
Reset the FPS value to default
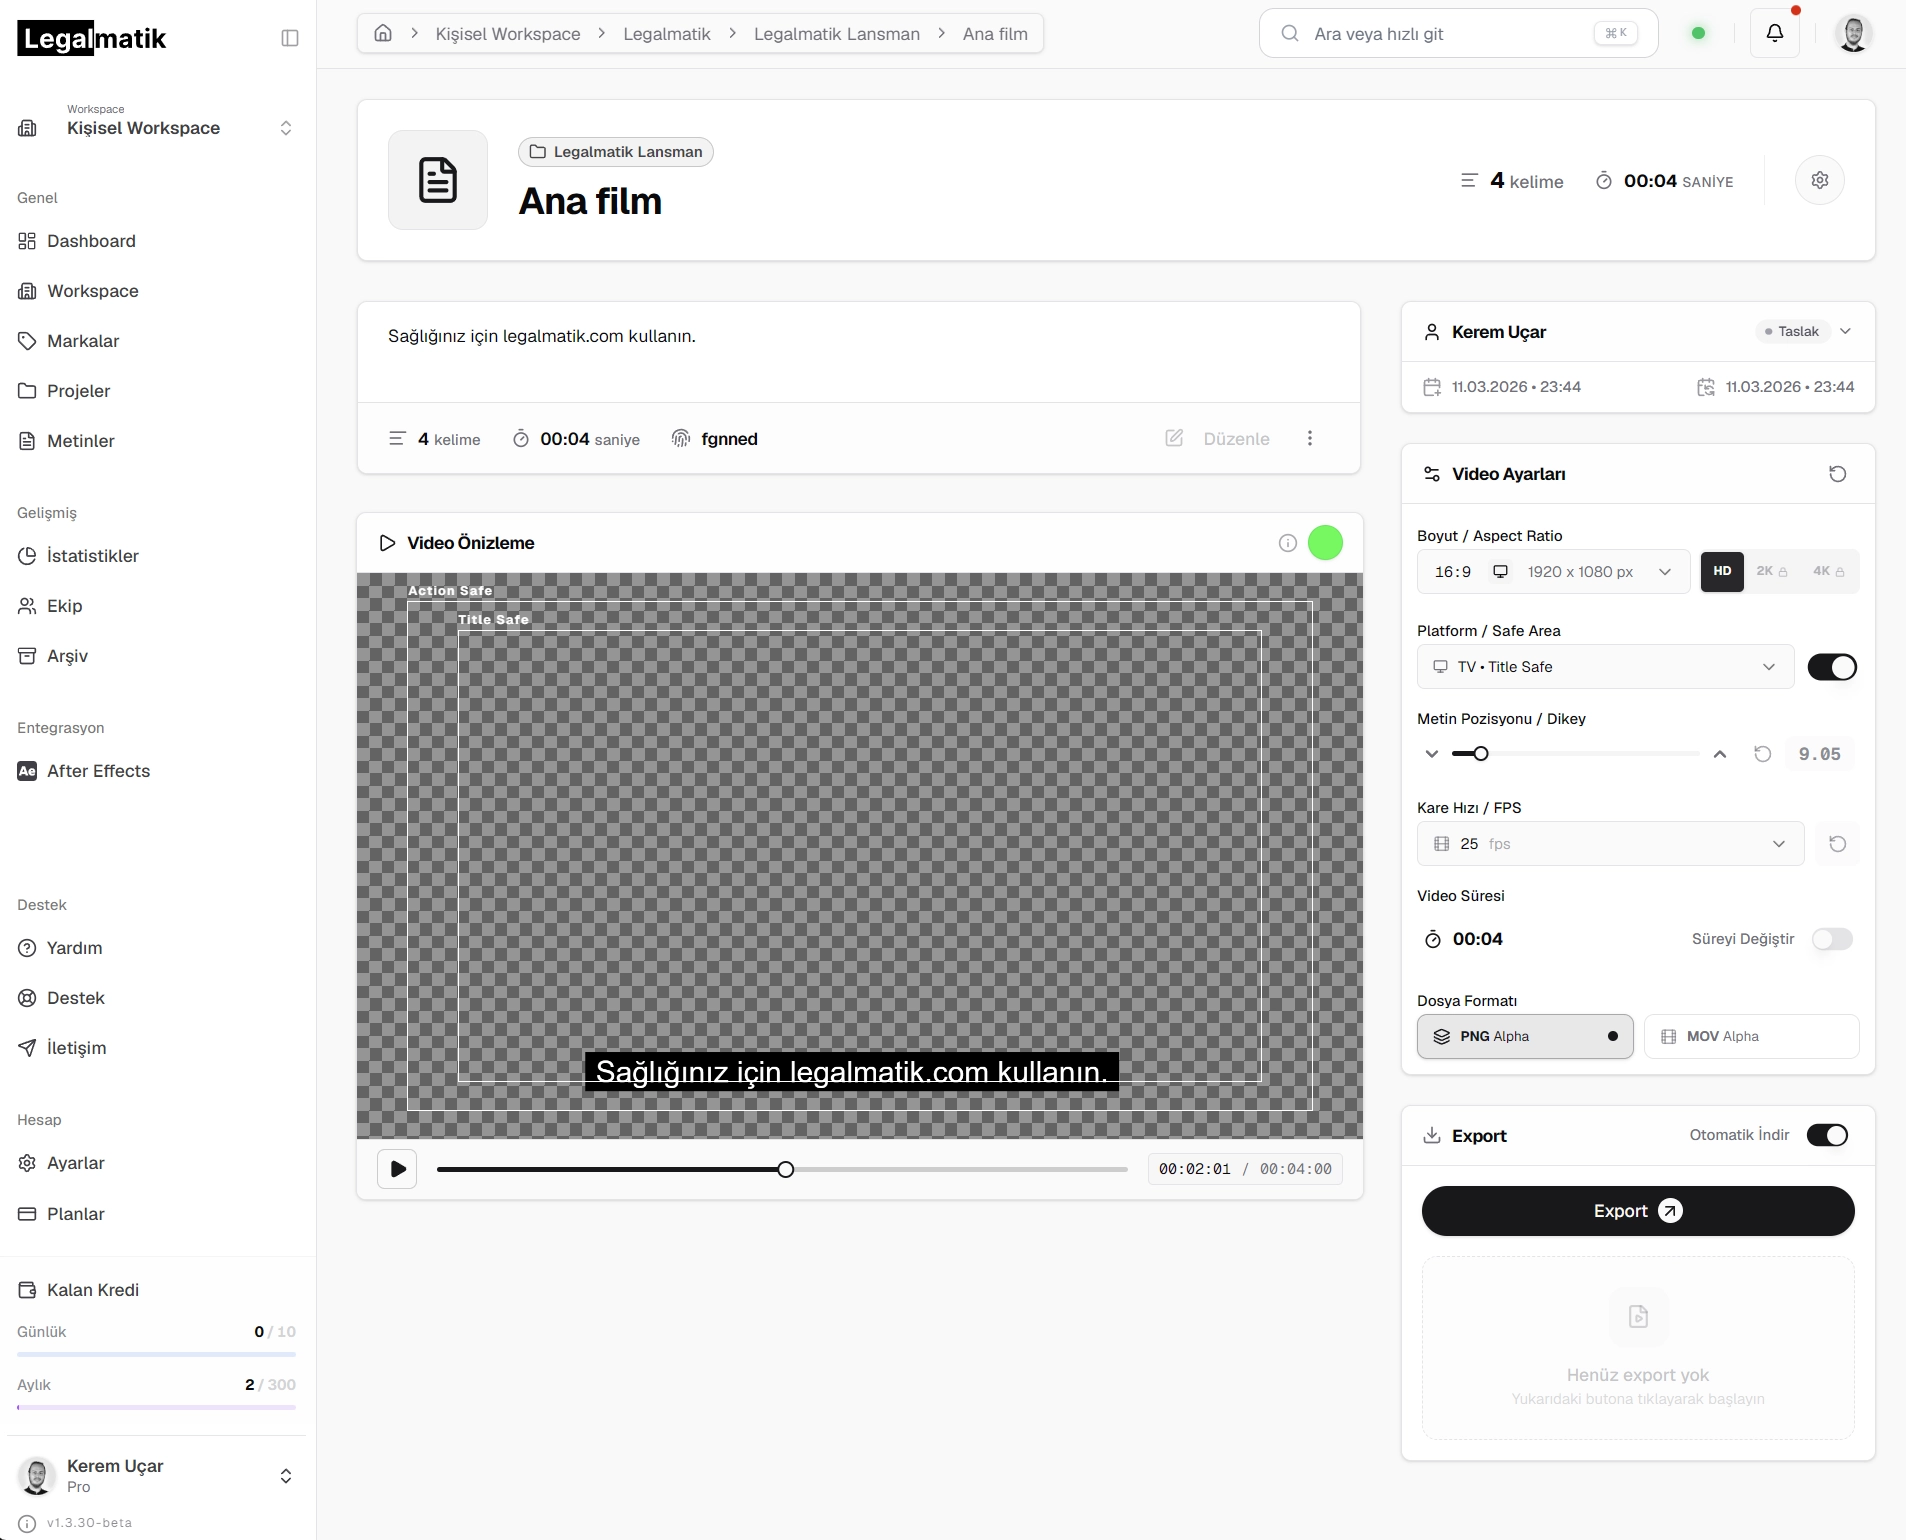(x=1837, y=844)
